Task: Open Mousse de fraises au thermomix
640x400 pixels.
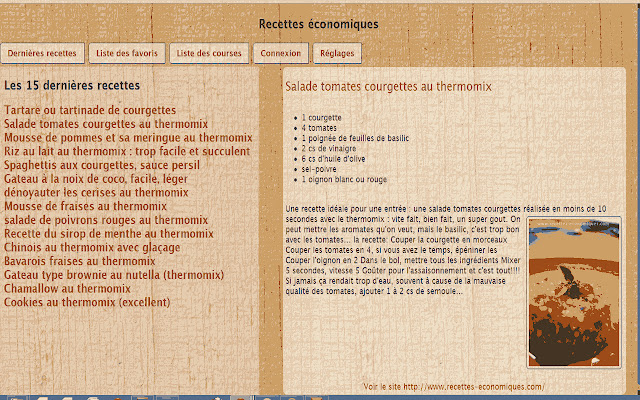Action: [x=85, y=206]
